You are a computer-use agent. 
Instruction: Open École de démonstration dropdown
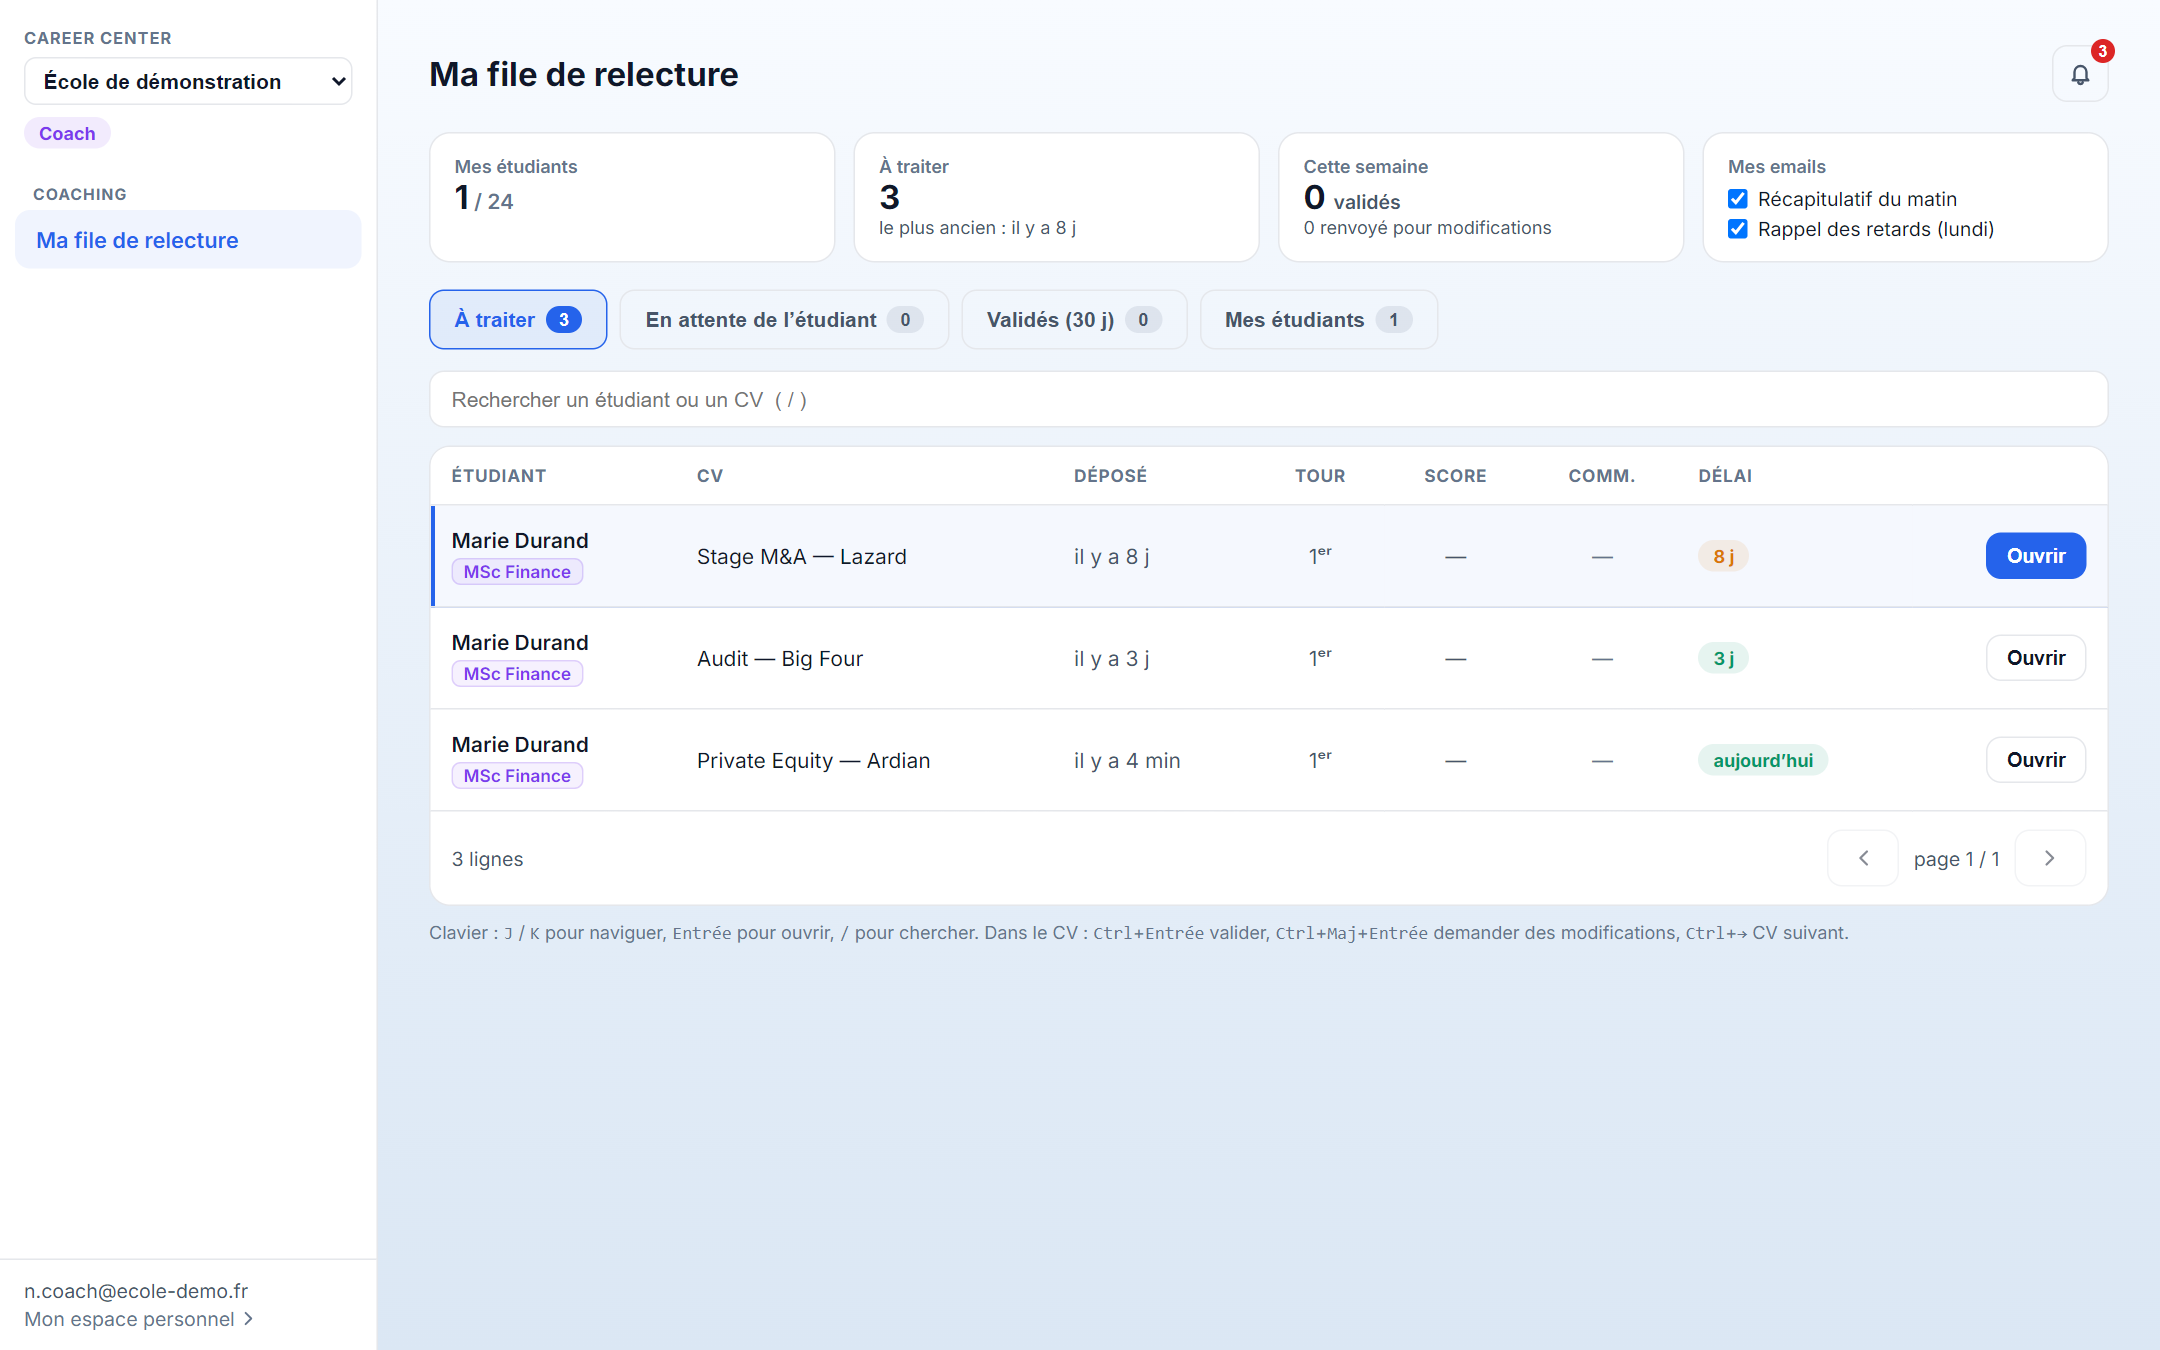coord(188,81)
